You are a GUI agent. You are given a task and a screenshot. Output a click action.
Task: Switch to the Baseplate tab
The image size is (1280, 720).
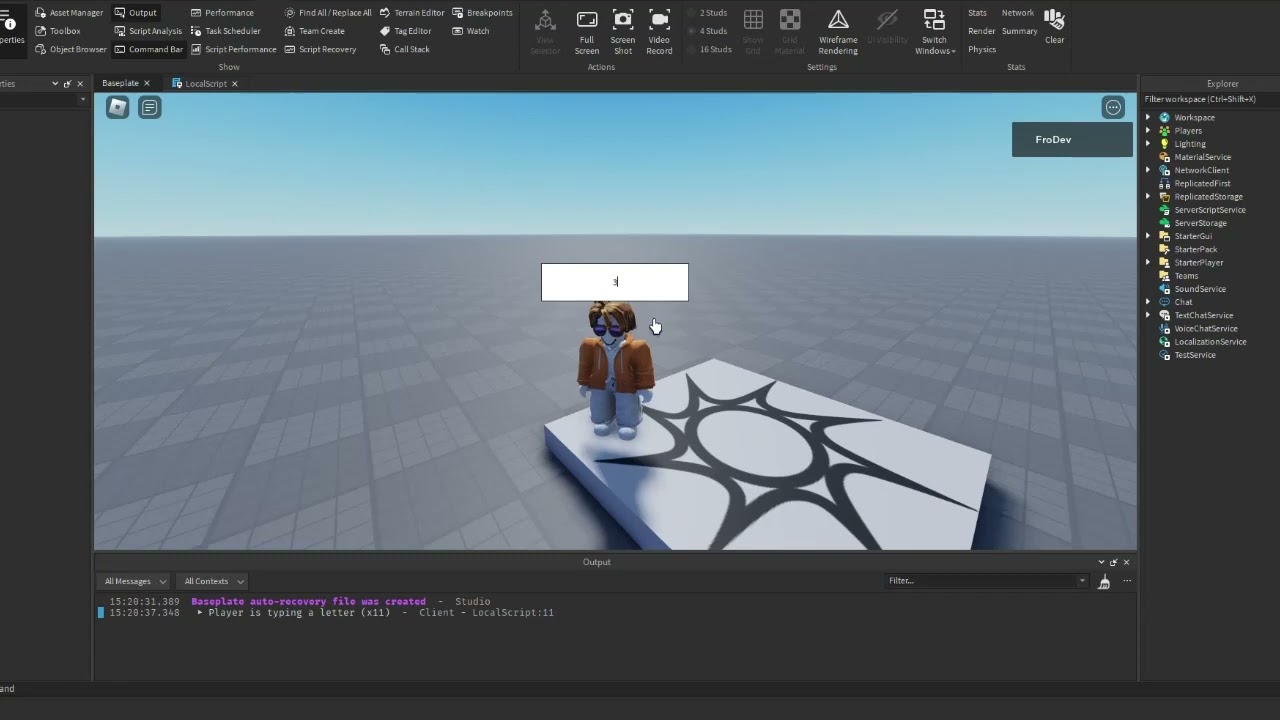pyautogui.click(x=120, y=83)
